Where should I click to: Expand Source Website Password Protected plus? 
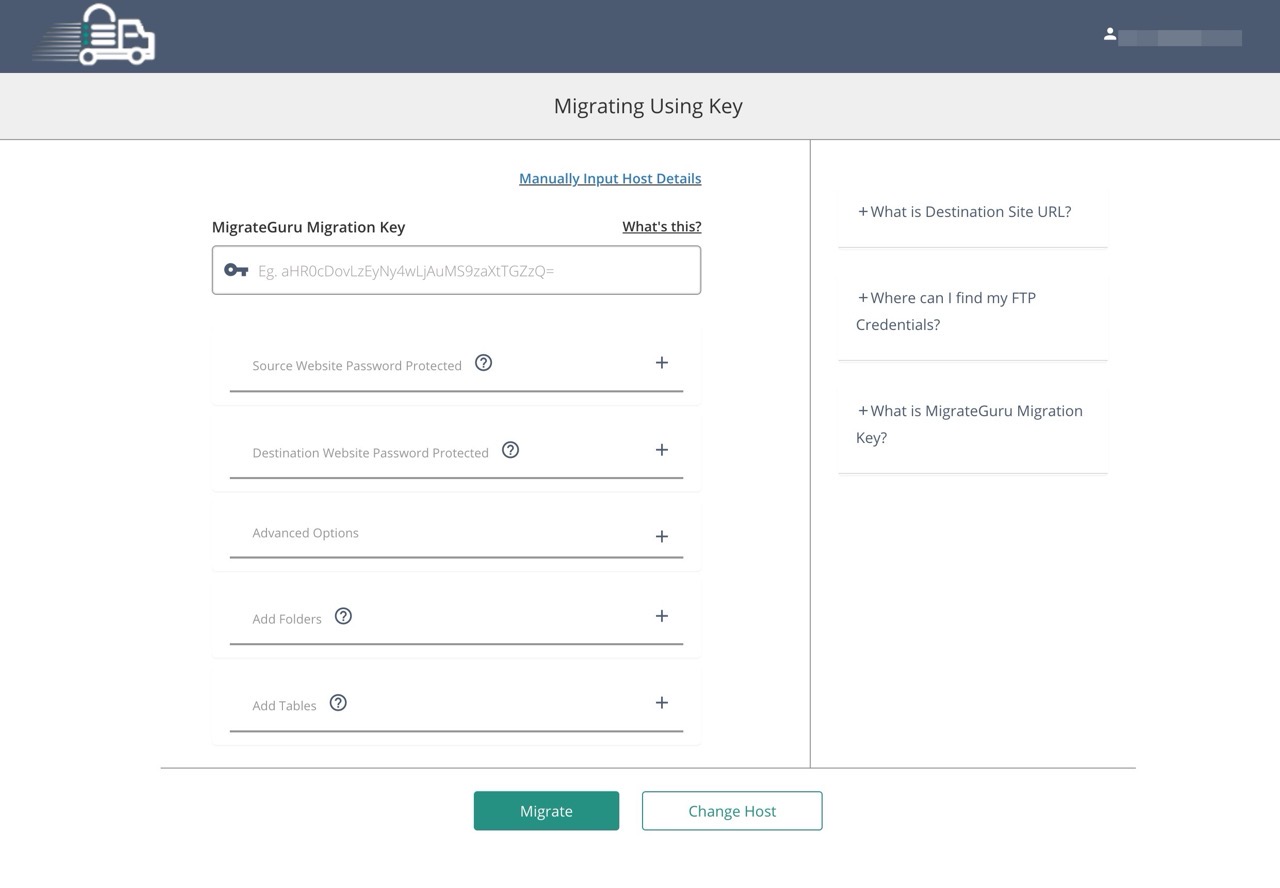pyautogui.click(x=661, y=363)
